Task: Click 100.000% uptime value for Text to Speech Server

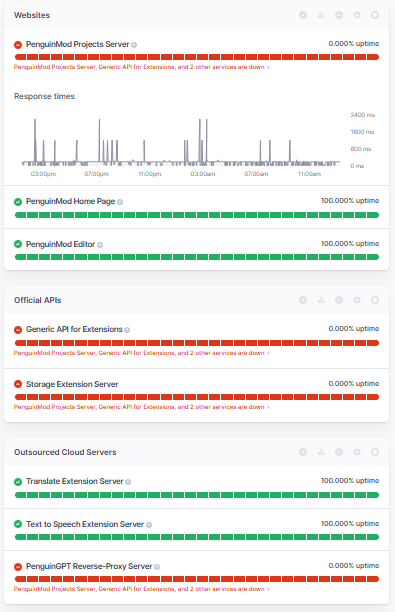Action: pos(350,523)
